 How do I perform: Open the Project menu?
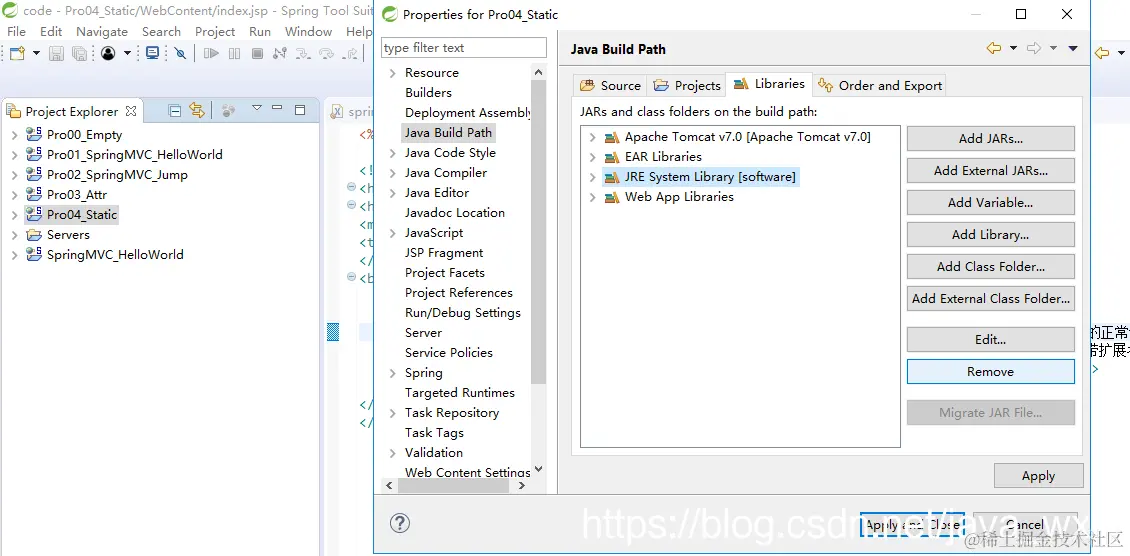click(x=215, y=32)
